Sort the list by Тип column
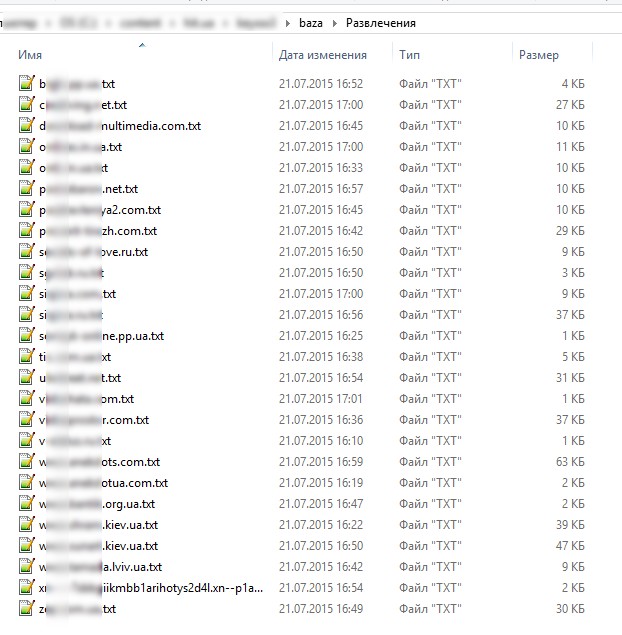Screen dimensions: 622x635 click(409, 55)
